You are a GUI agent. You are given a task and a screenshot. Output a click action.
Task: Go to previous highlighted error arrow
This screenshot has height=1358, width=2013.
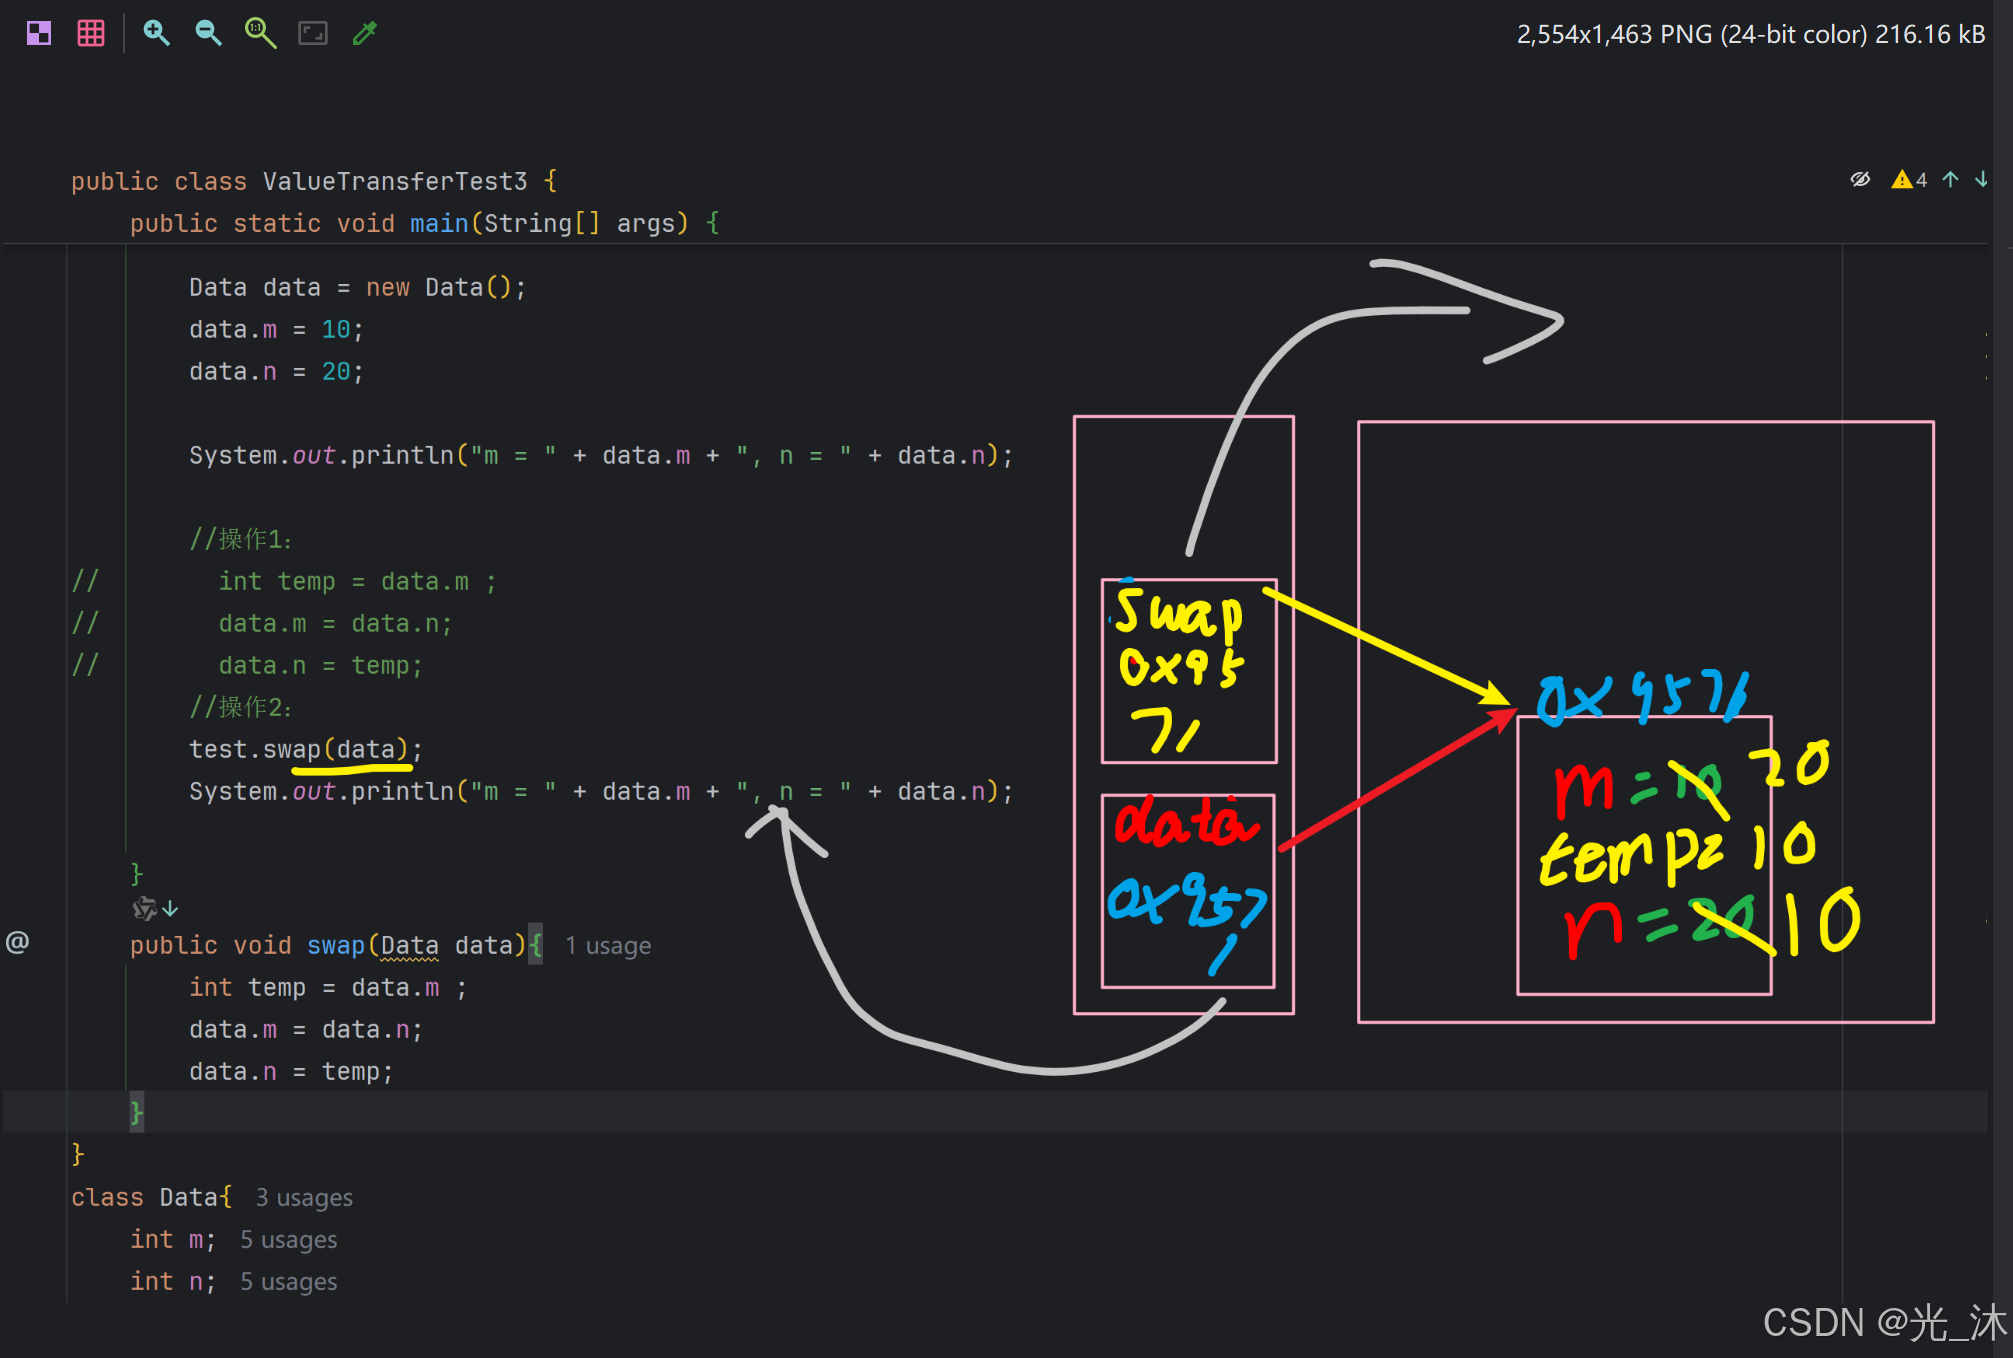point(1950,180)
